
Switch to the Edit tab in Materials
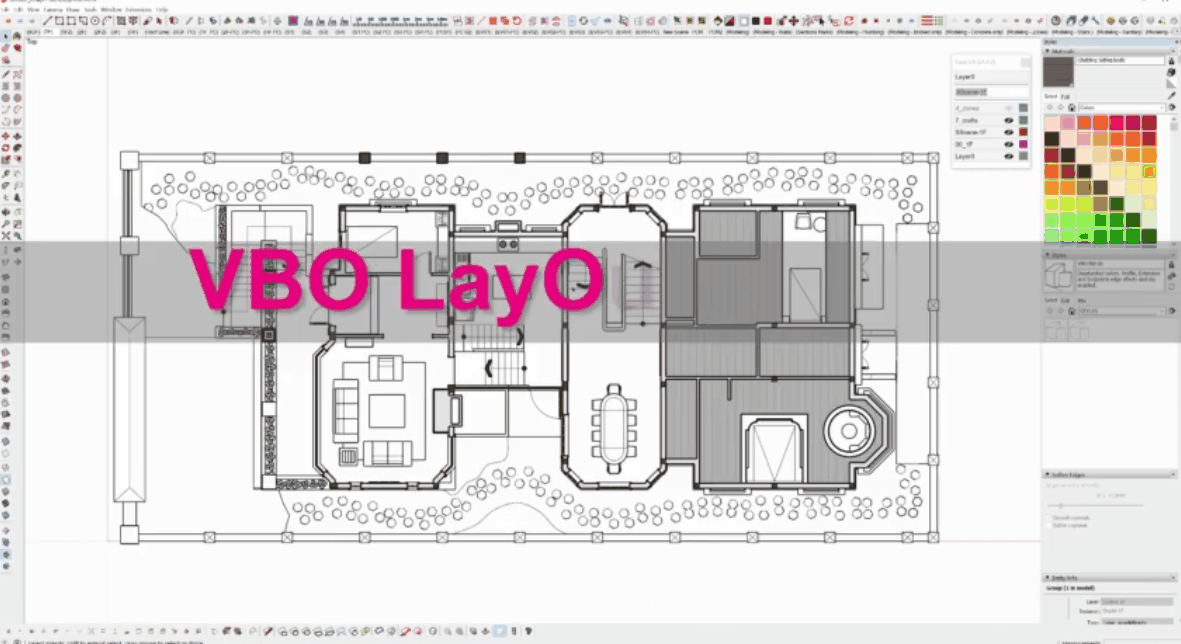[1065, 97]
